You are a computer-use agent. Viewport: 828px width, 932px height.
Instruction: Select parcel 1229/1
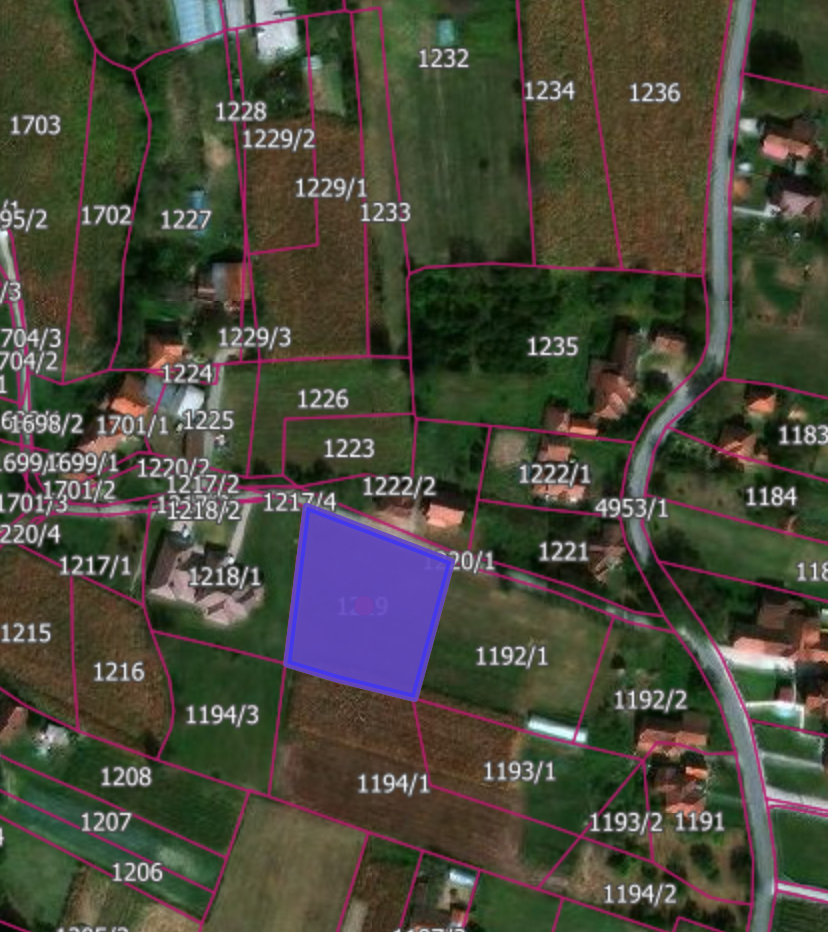tap(331, 188)
